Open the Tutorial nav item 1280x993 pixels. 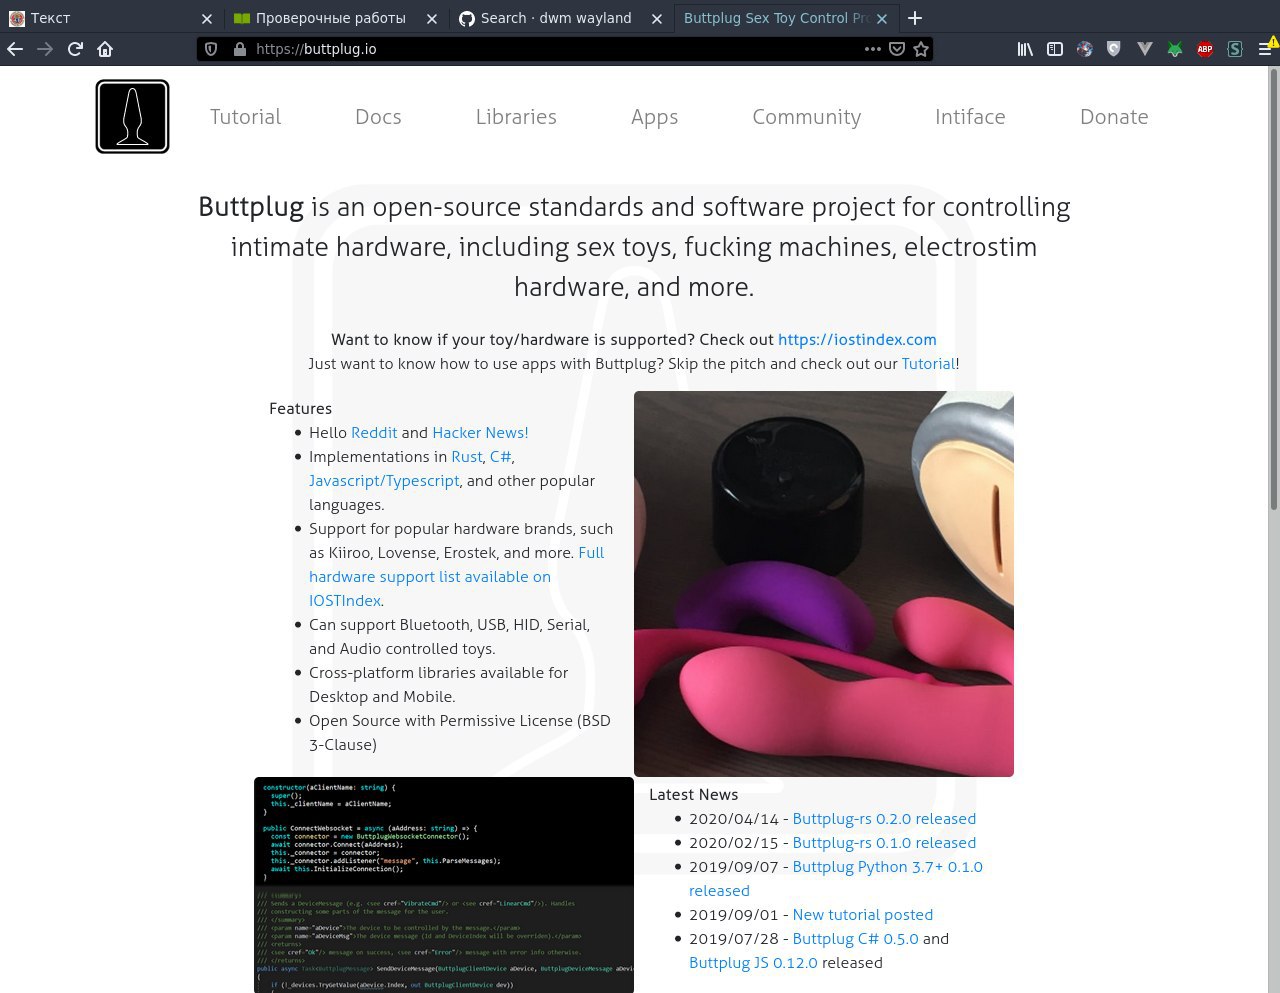click(x=246, y=117)
